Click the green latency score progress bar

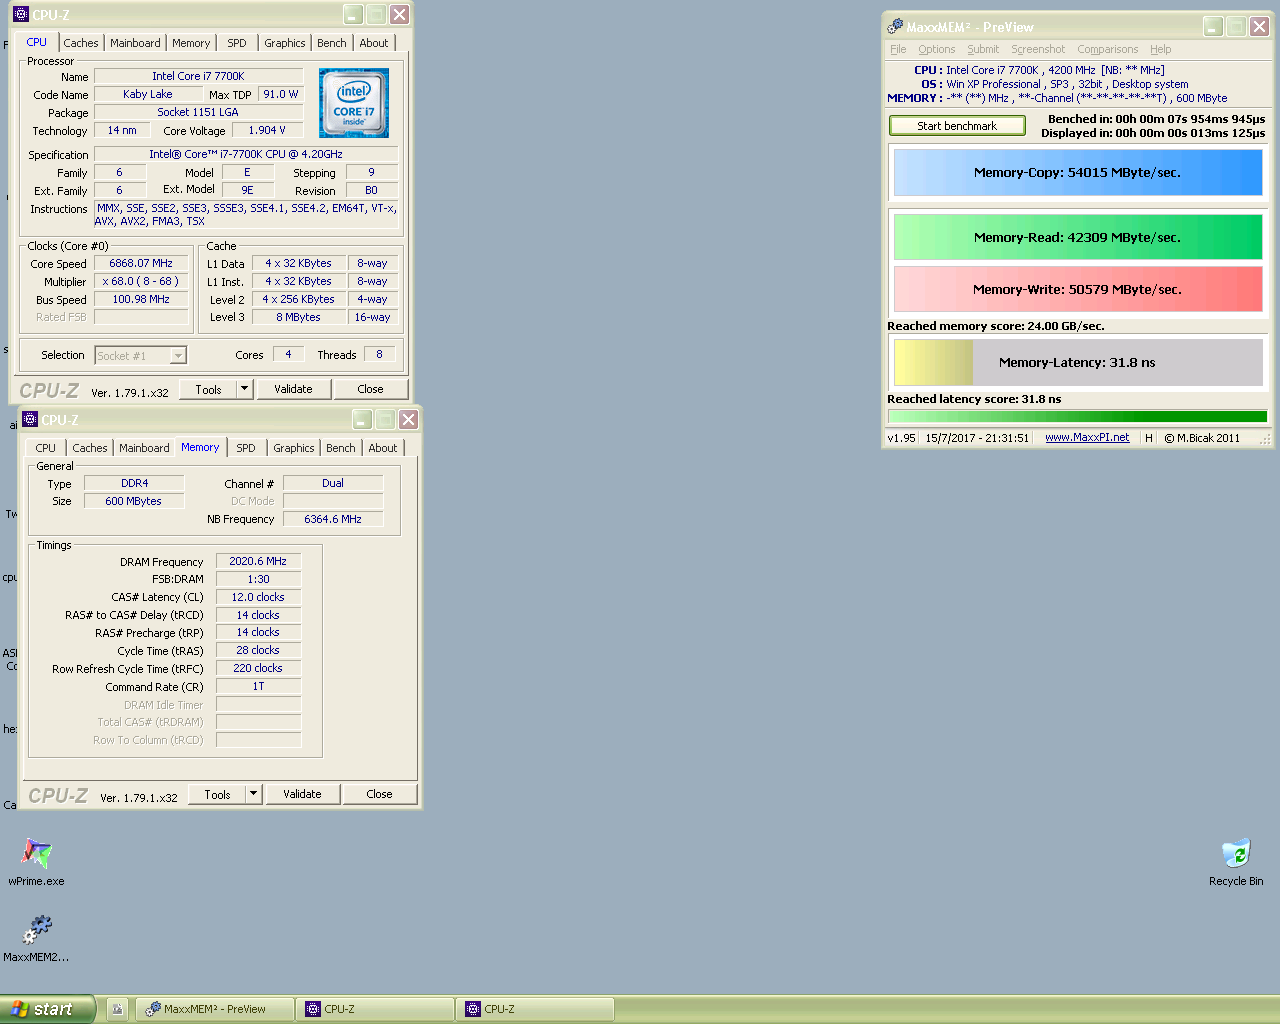pos(1077,416)
